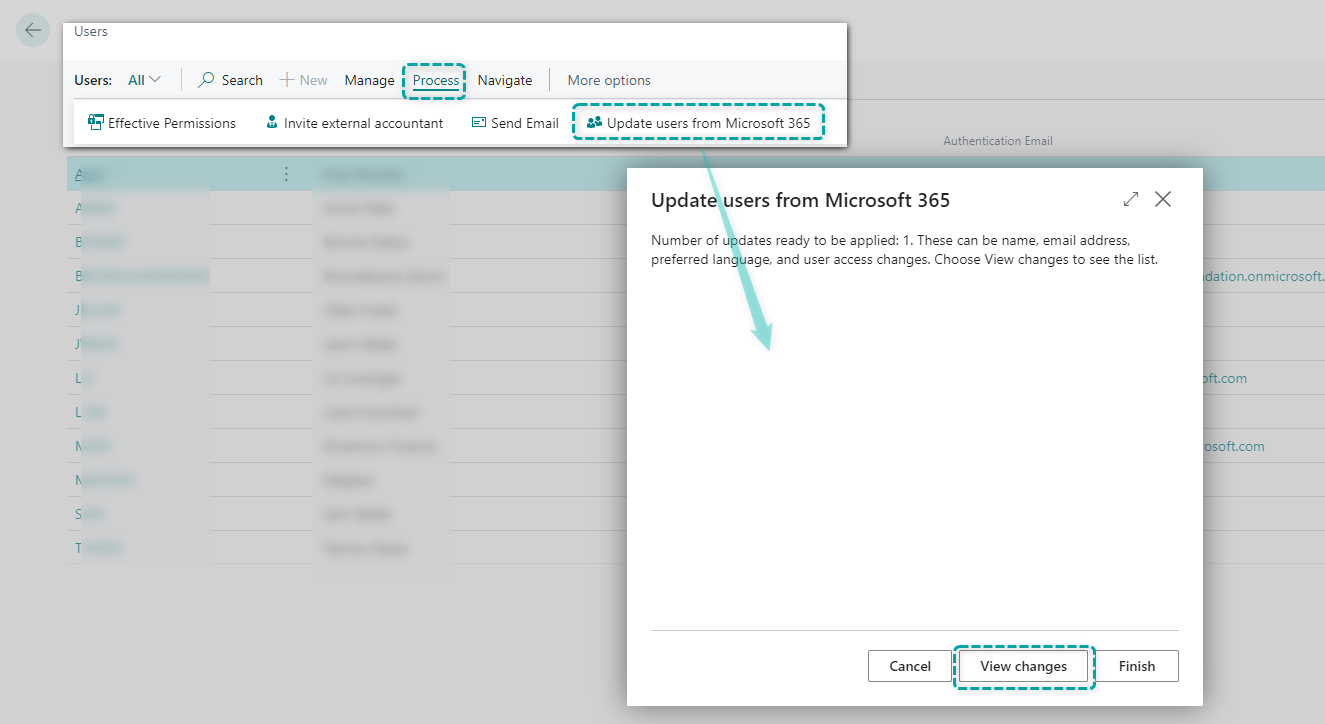Open the Manage menu
Screen dimensions: 1325x724
coord(370,80)
